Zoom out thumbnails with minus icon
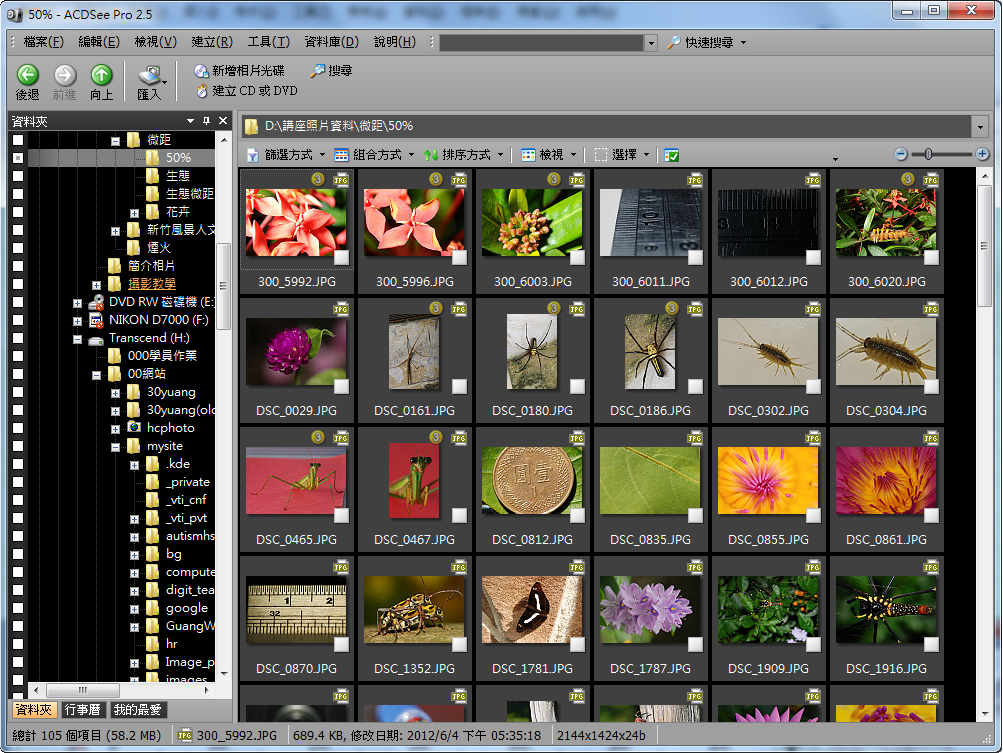The height and width of the screenshot is (753, 1003). pos(901,154)
